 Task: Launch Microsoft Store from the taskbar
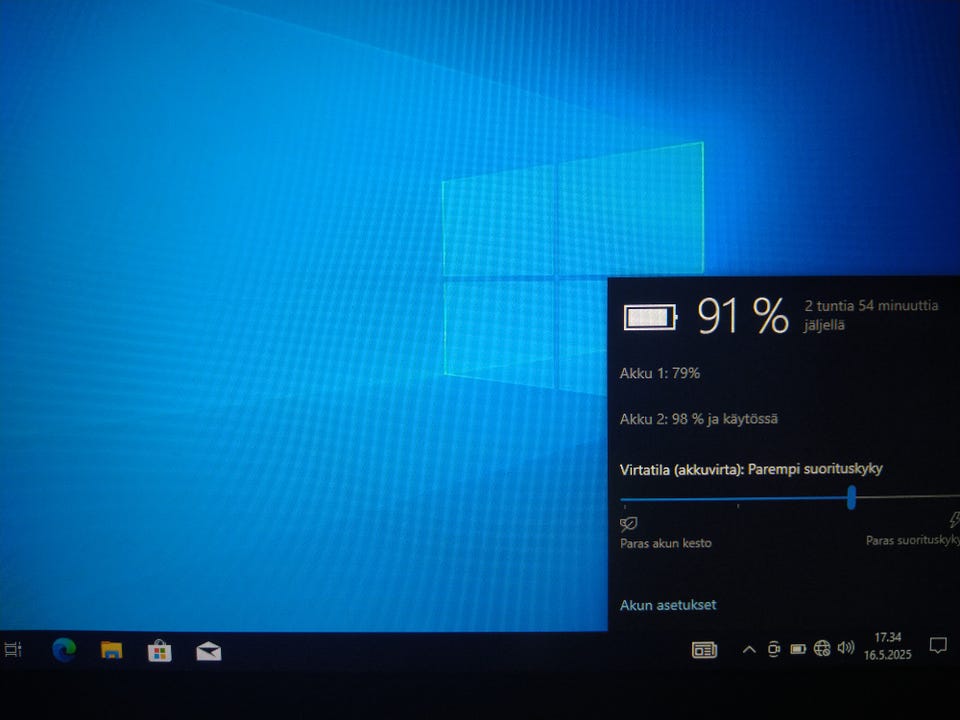159,651
